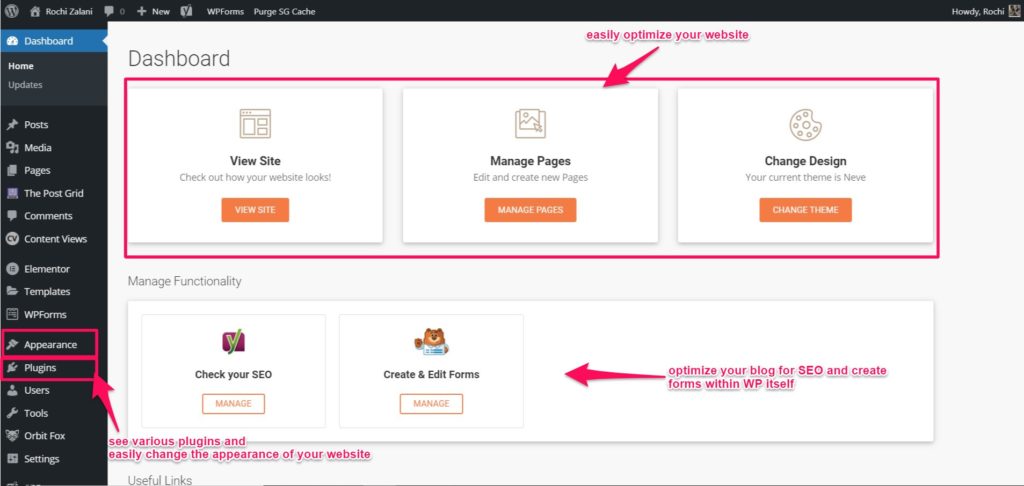Click the comments bubble icon in admin bar
1024x486 pixels.
pyautogui.click(x=109, y=10)
